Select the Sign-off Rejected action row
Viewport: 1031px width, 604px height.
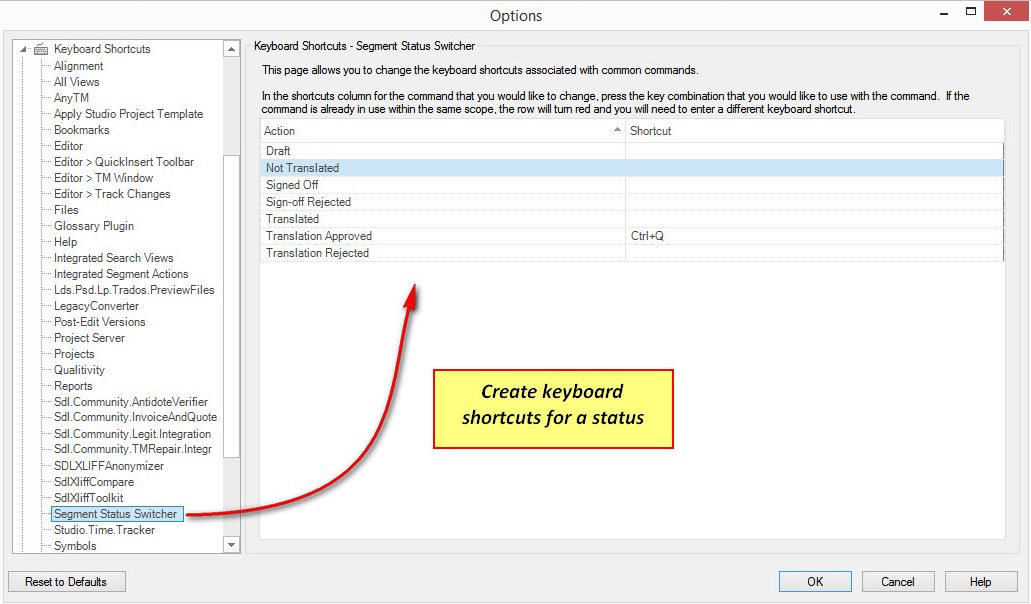coord(631,202)
